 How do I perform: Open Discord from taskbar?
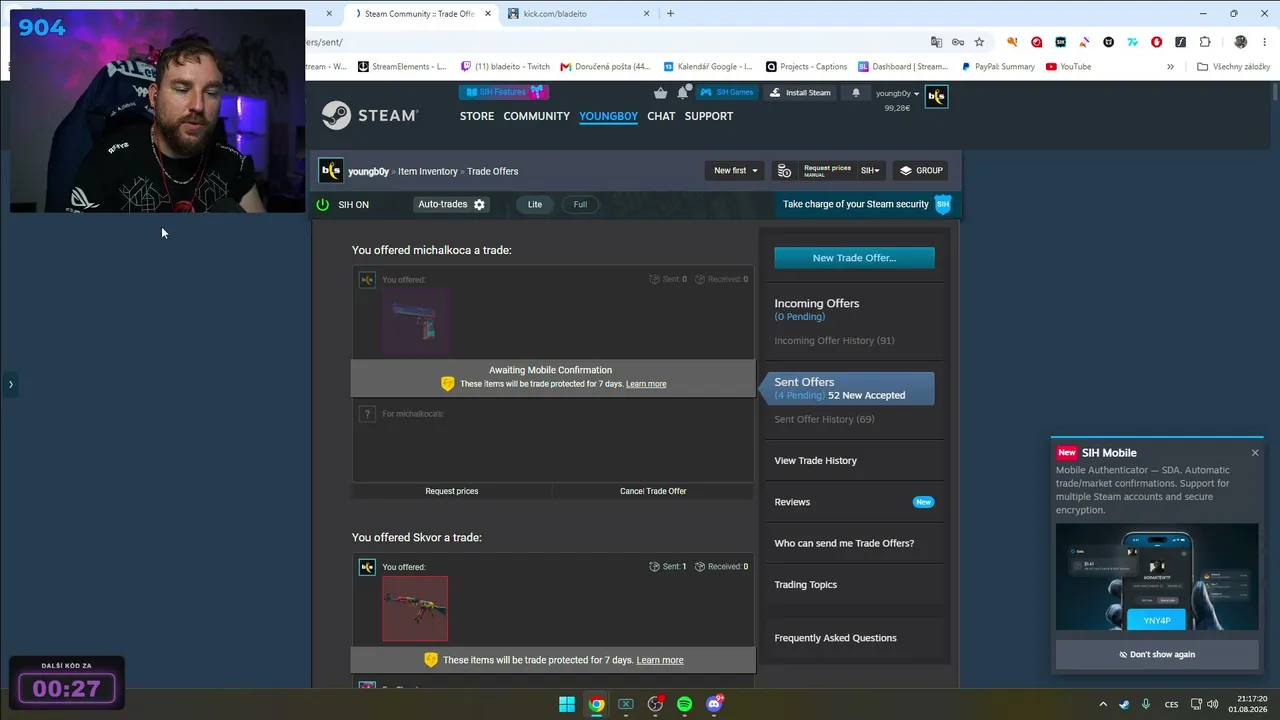pos(714,704)
